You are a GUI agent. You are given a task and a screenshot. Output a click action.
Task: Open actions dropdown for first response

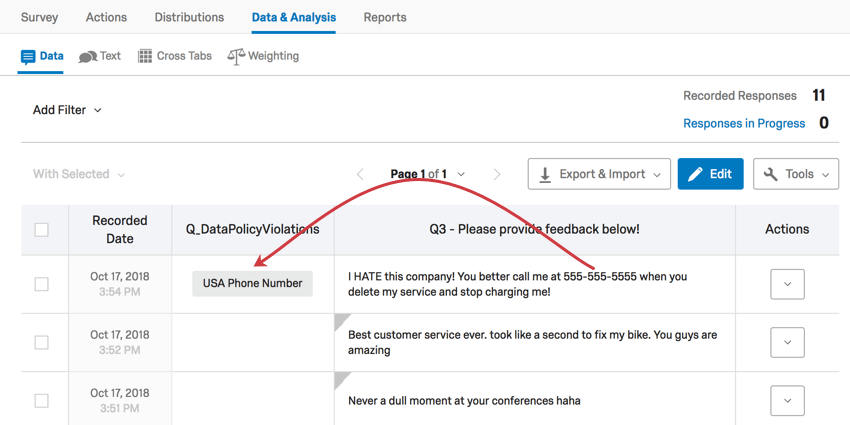(787, 284)
